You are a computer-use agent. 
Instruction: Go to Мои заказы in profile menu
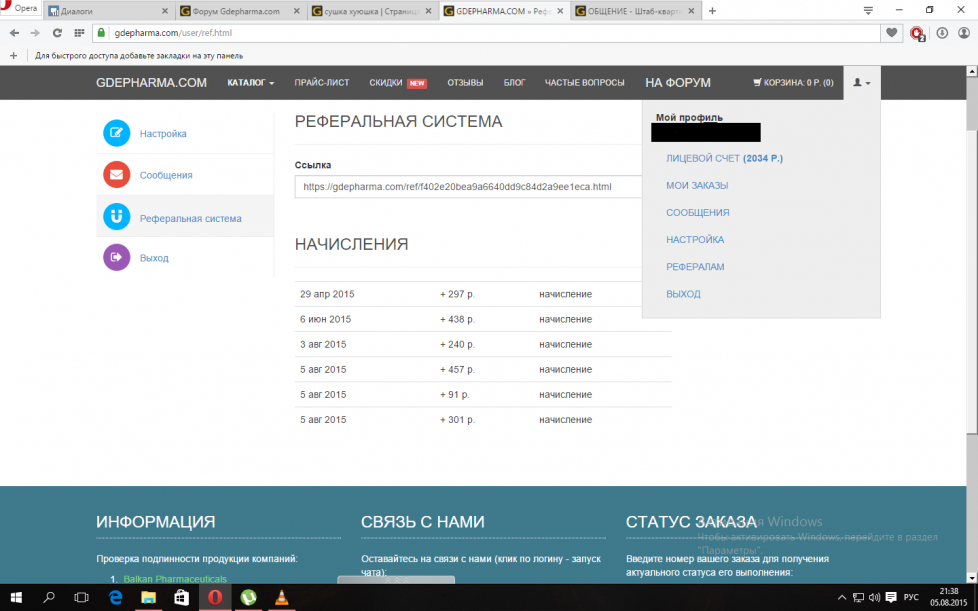697,185
